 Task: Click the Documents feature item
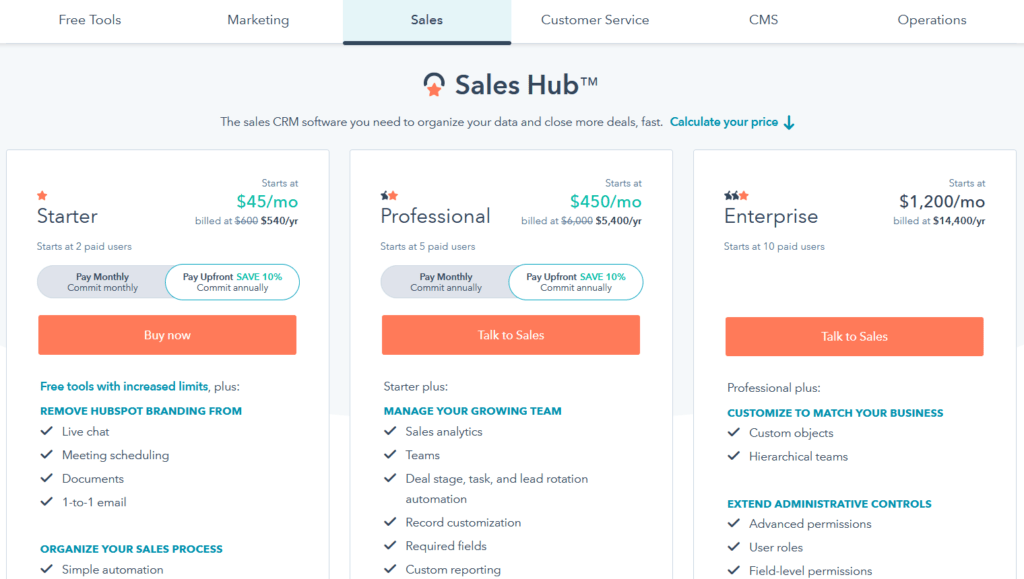pos(93,478)
